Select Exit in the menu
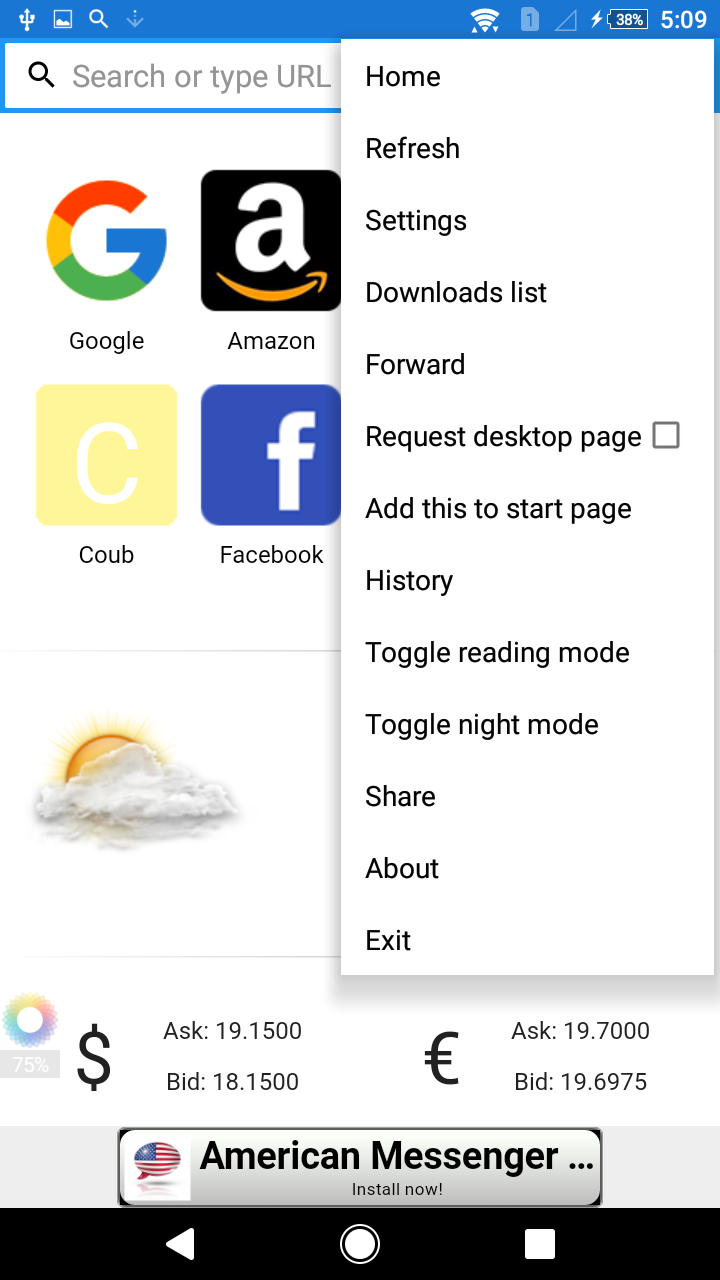The width and height of the screenshot is (720, 1280). tap(388, 941)
